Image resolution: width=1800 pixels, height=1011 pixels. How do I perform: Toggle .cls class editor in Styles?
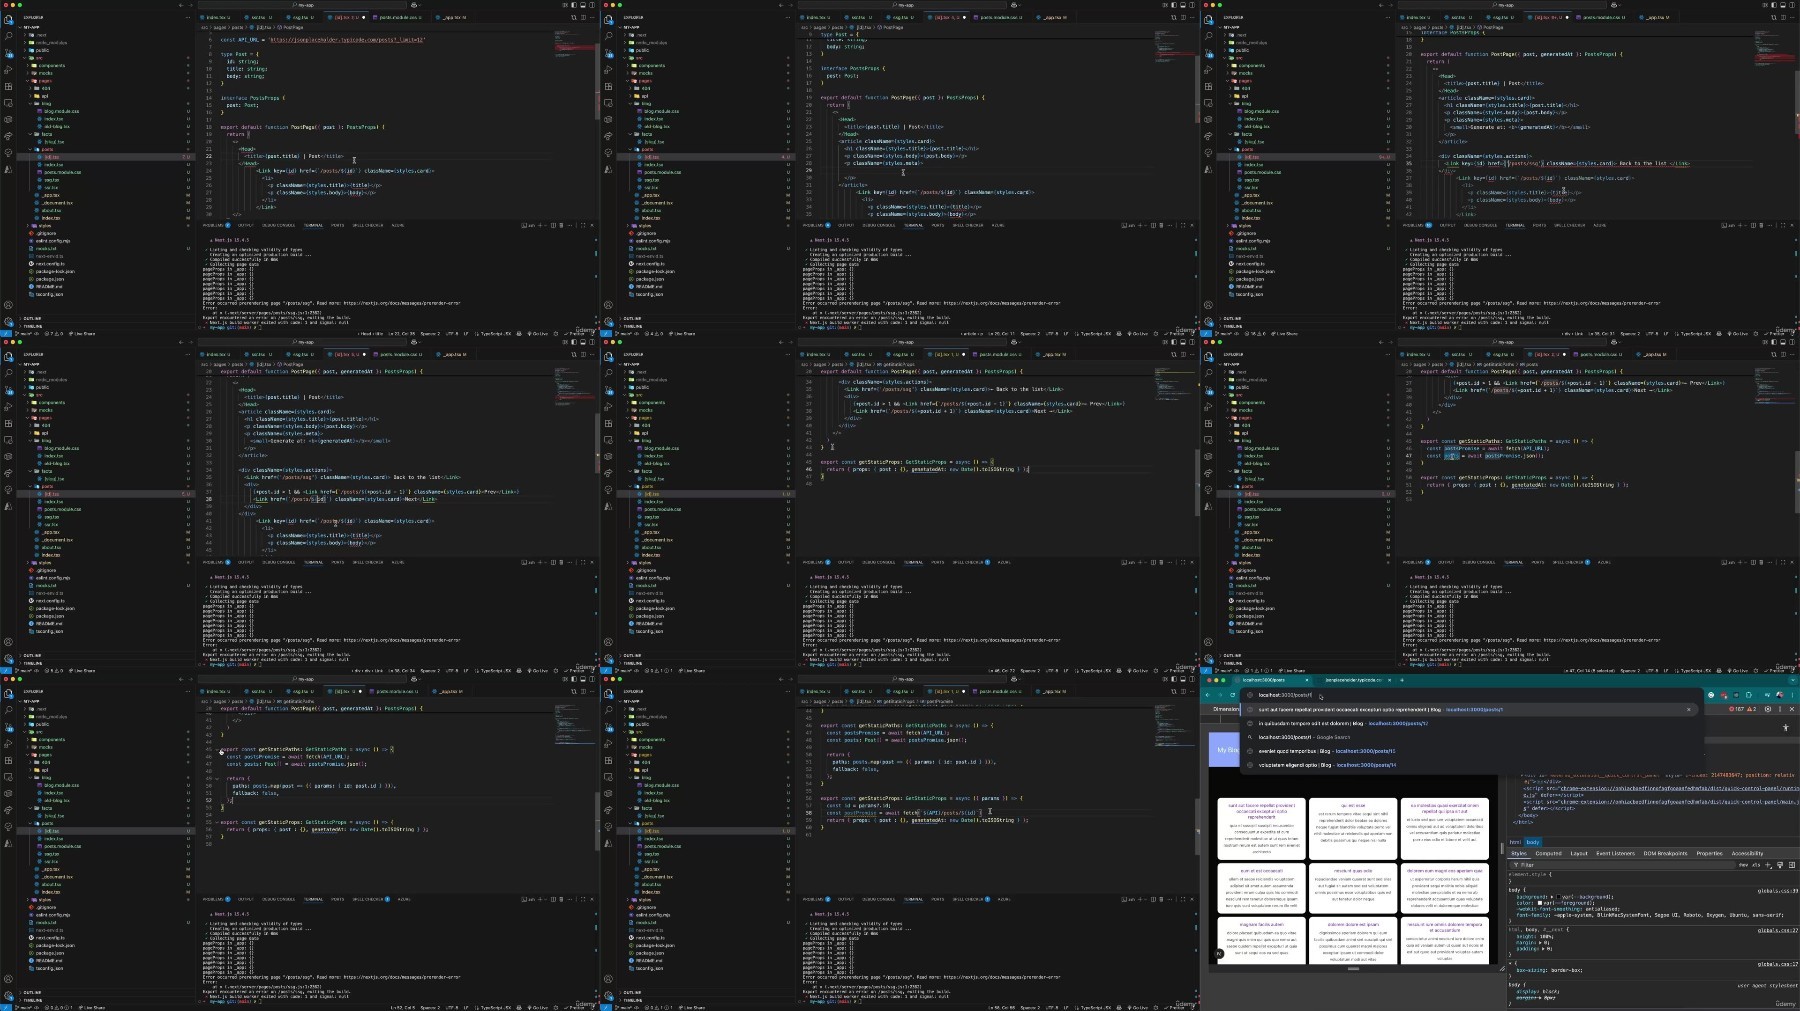coord(1756,865)
